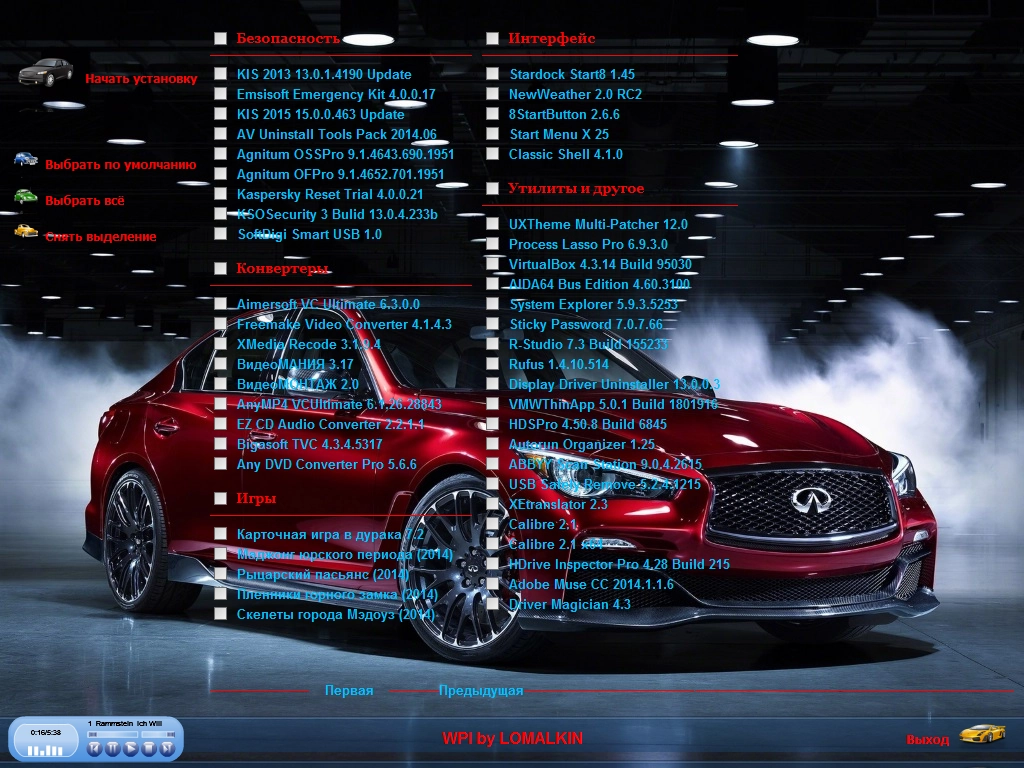The height and width of the screenshot is (768, 1024).
Task: Click Agnitum OSSPro 9.1.4643.690.1951 text
Action: 345,154
